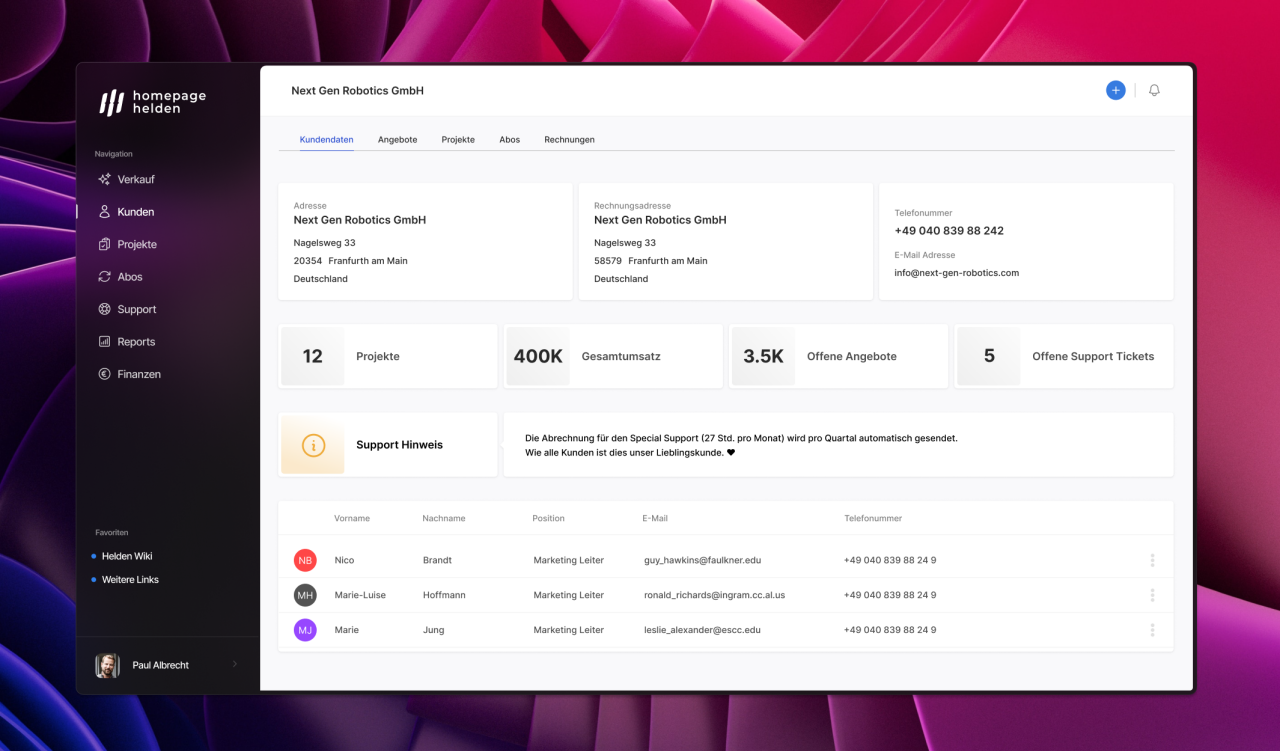
Task: Expand the Paul Albrecht user chevron
Action: click(x=235, y=664)
